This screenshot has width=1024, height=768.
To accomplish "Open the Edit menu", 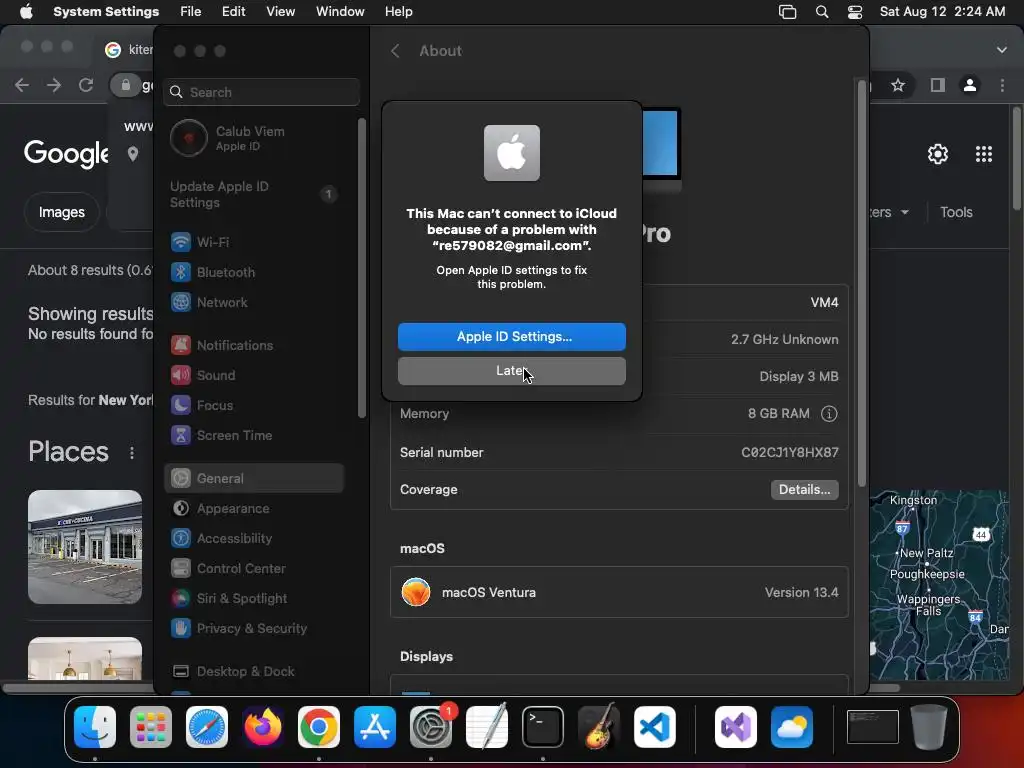I will [233, 12].
